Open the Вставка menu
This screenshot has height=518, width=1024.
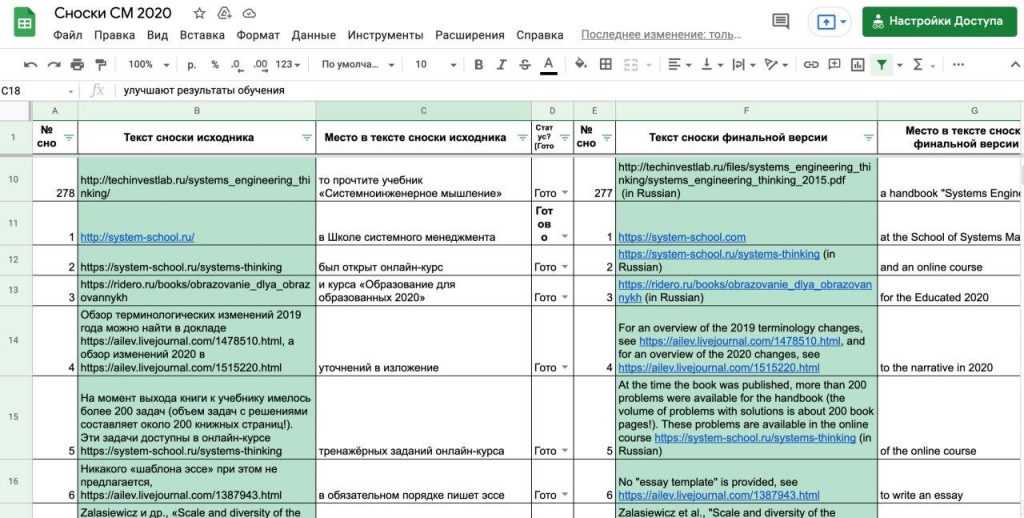coord(202,35)
